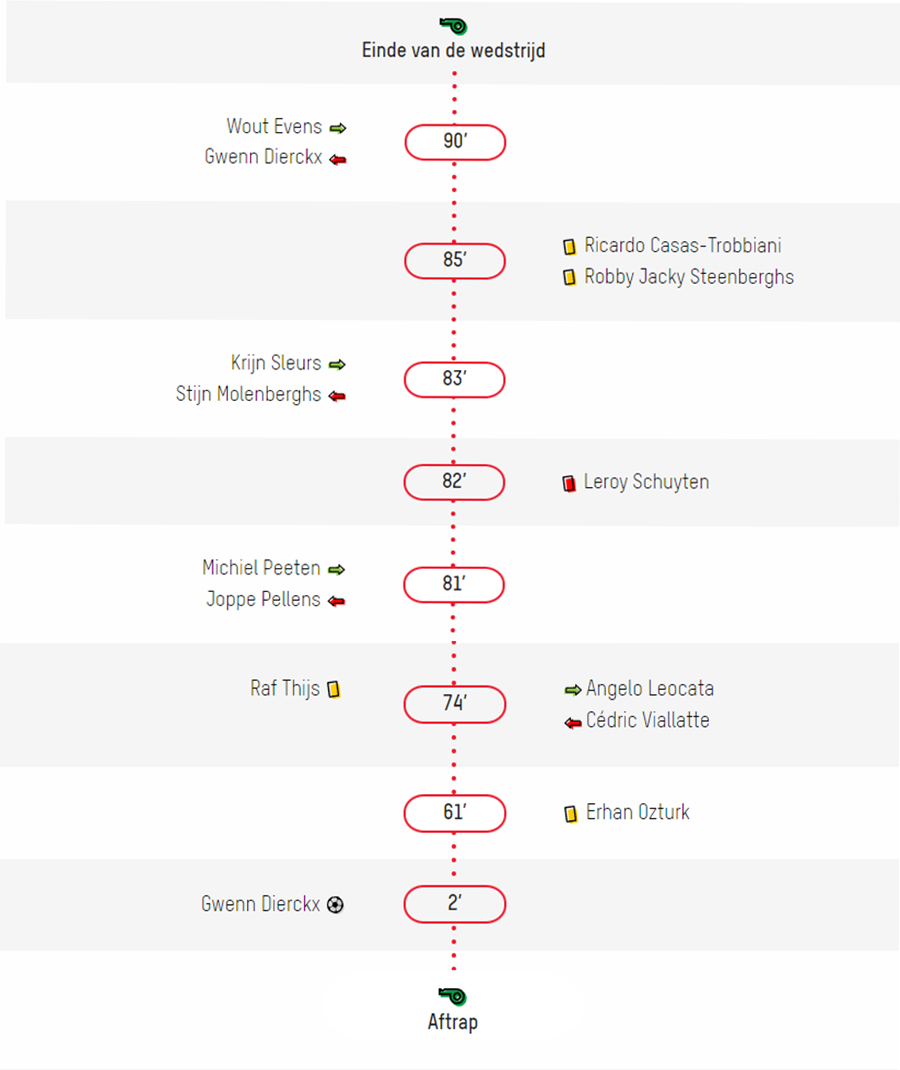Select the 90' timeline marker
Image resolution: width=900 pixels, height=1070 pixels.
(x=455, y=142)
